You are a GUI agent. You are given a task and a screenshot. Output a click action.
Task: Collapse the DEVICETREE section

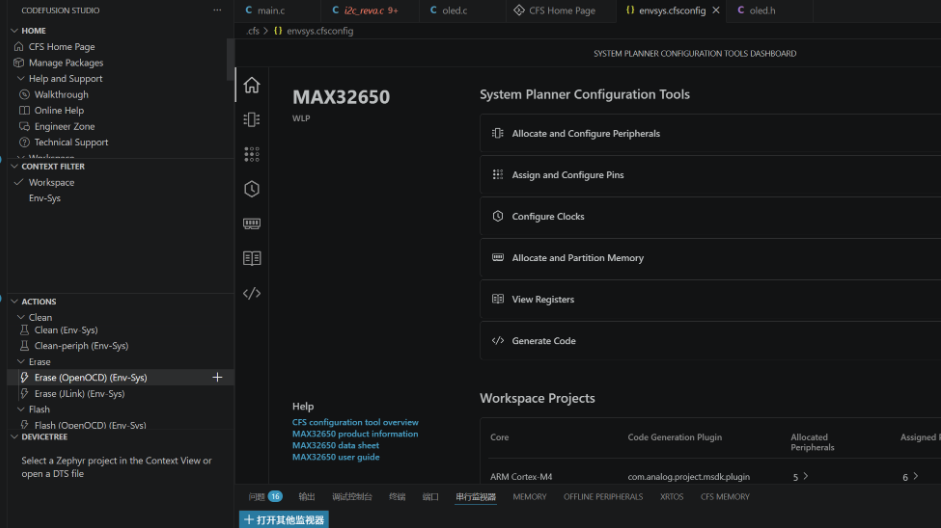coord(14,437)
